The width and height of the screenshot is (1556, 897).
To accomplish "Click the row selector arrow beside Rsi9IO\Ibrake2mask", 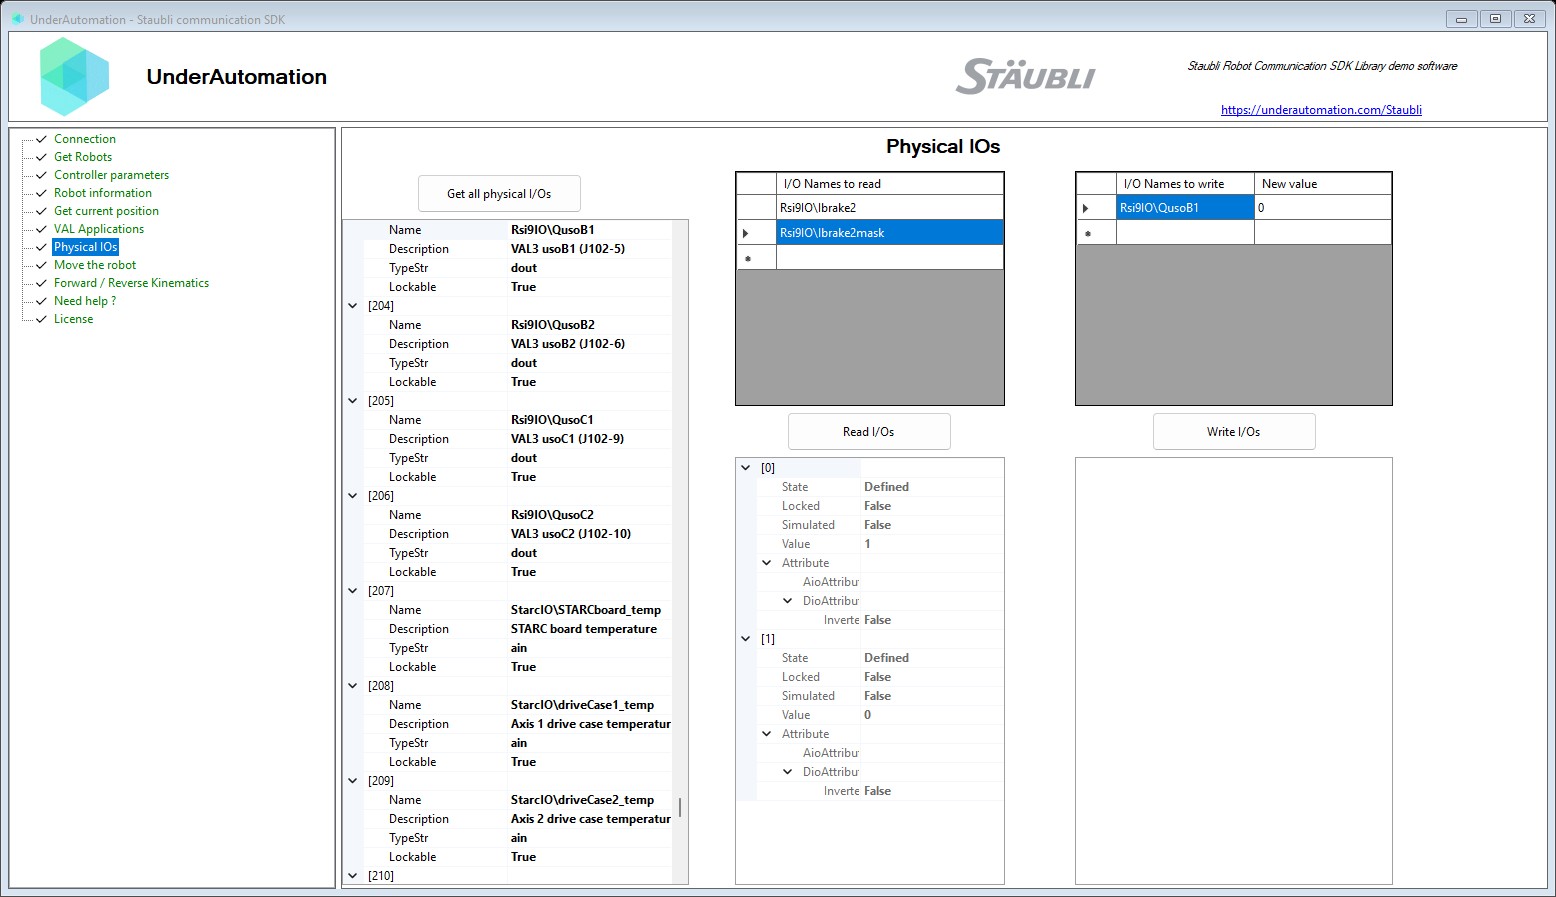I will tap(745, 232).
